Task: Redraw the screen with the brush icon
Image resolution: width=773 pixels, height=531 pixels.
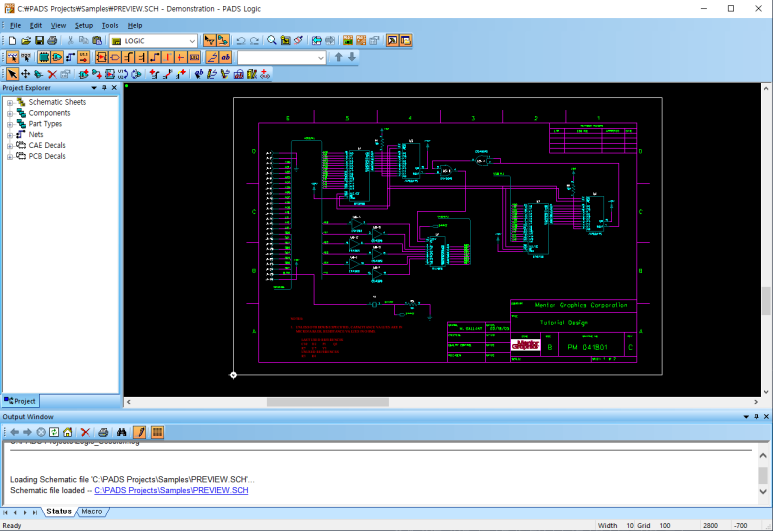Action: (298, 40)
